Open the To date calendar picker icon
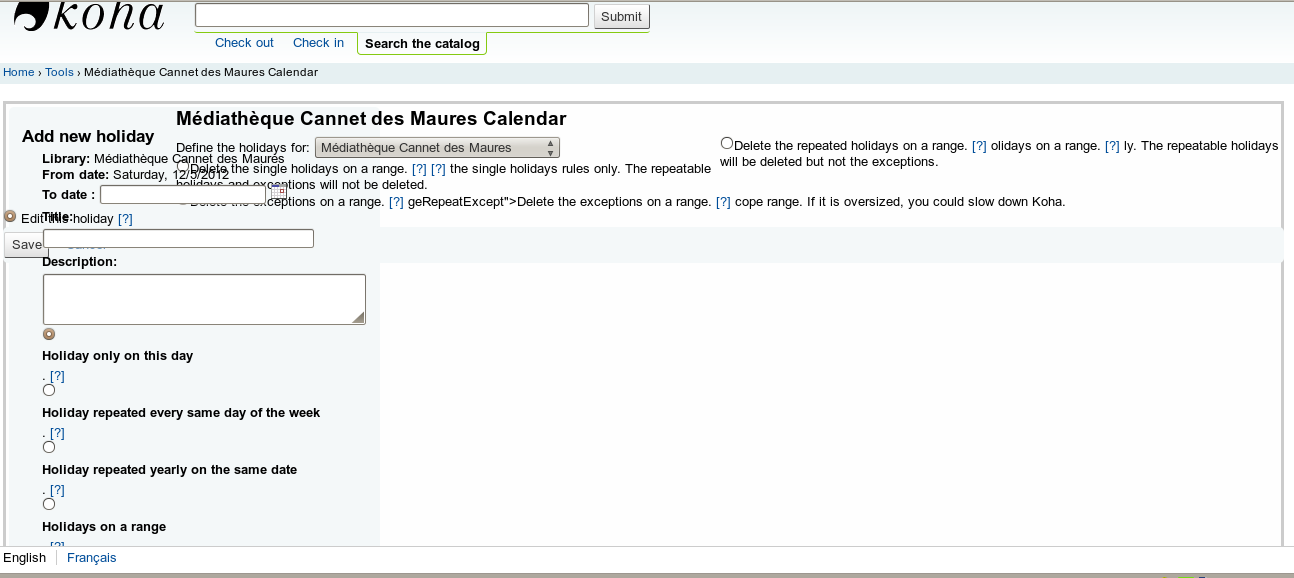1294x578 pixels. tap(278, 192)
